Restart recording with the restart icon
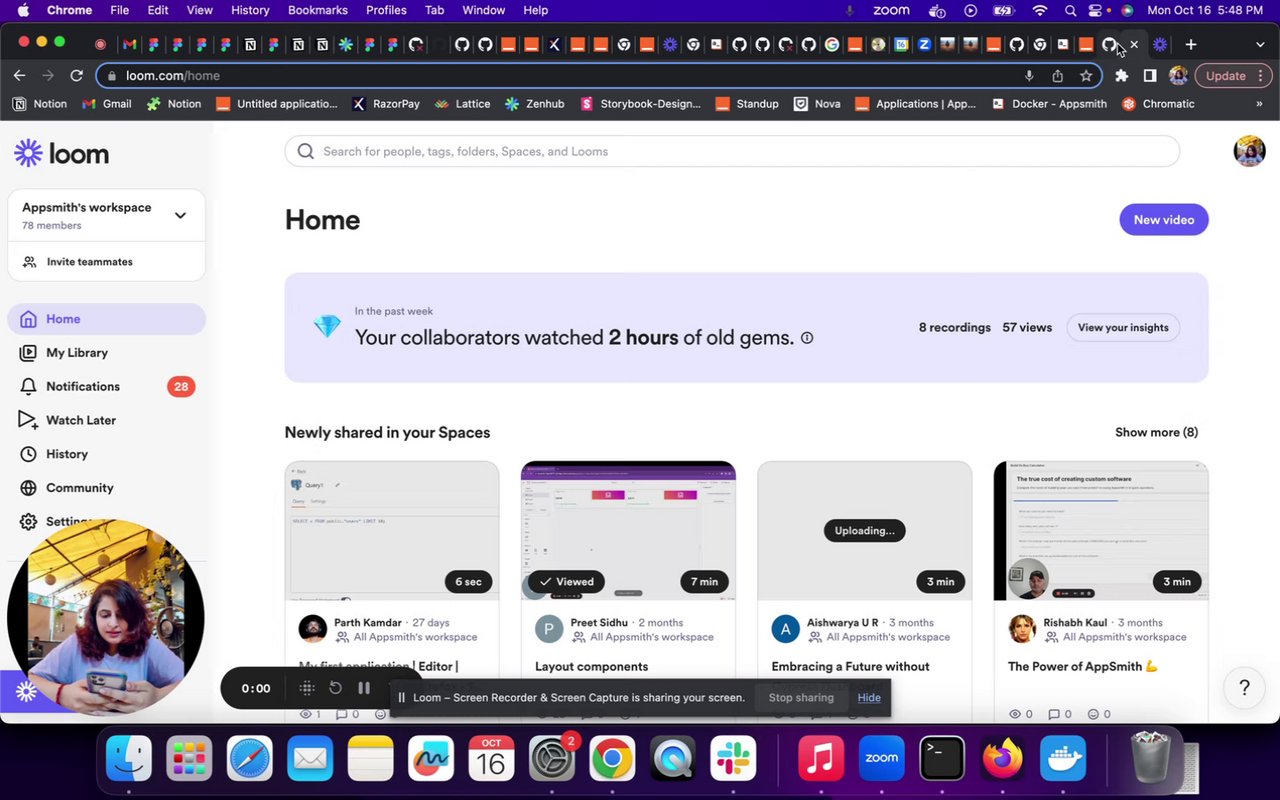This screenshot has width=1280, height=800. pyautogui.click(x=336, y=688)
